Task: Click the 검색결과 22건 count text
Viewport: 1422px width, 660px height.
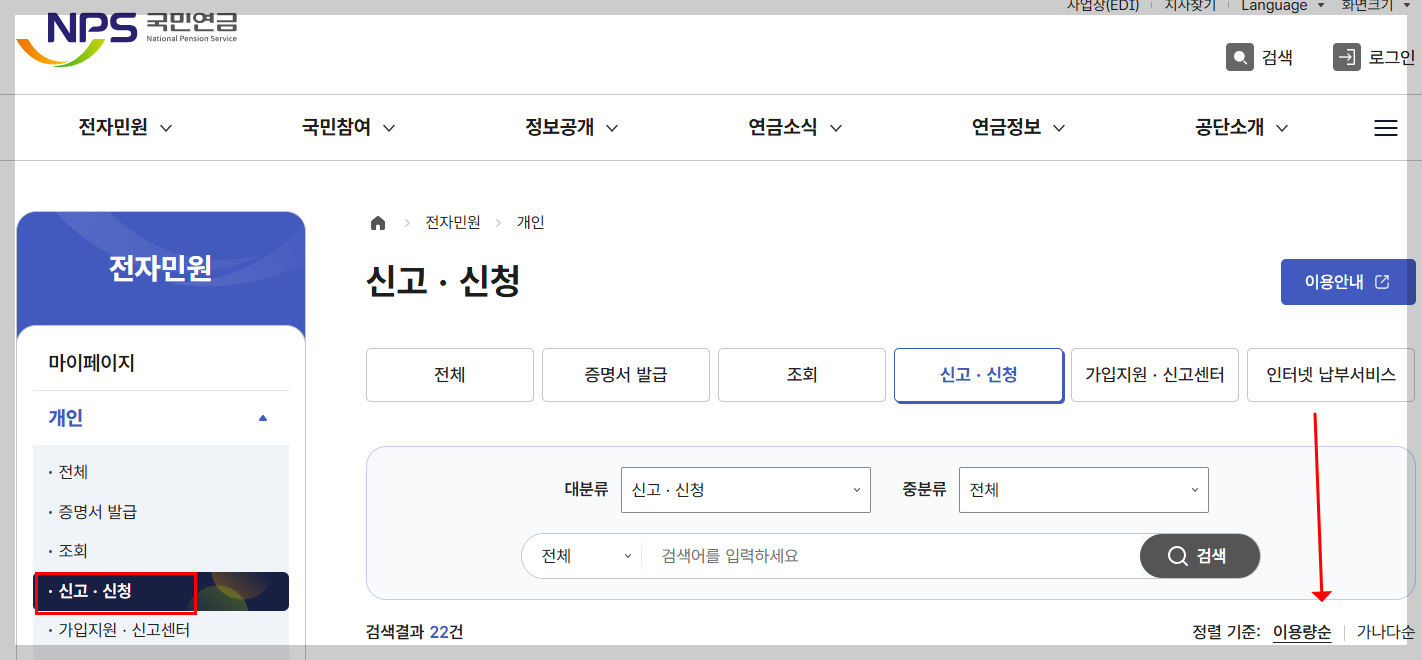Action: pyautogui.click(x=414, y=632)
